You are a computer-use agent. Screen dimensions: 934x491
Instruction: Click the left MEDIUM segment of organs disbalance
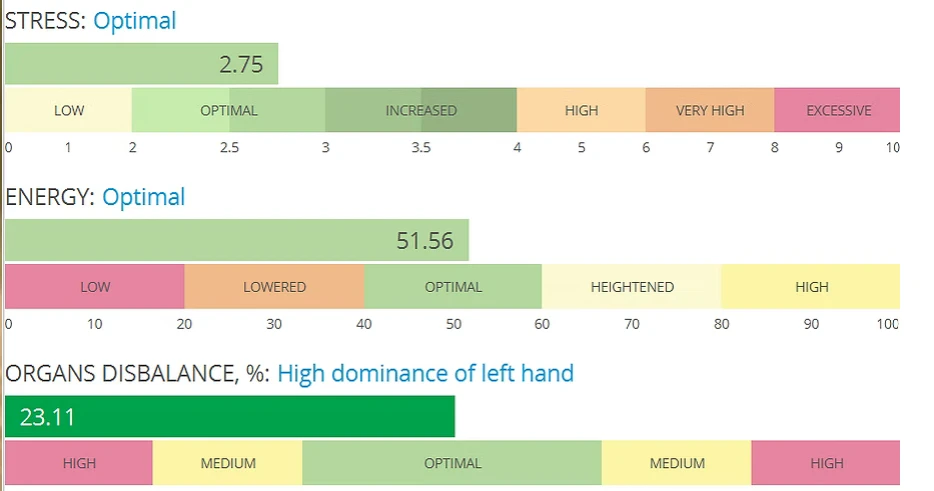(x=228, y=463)
